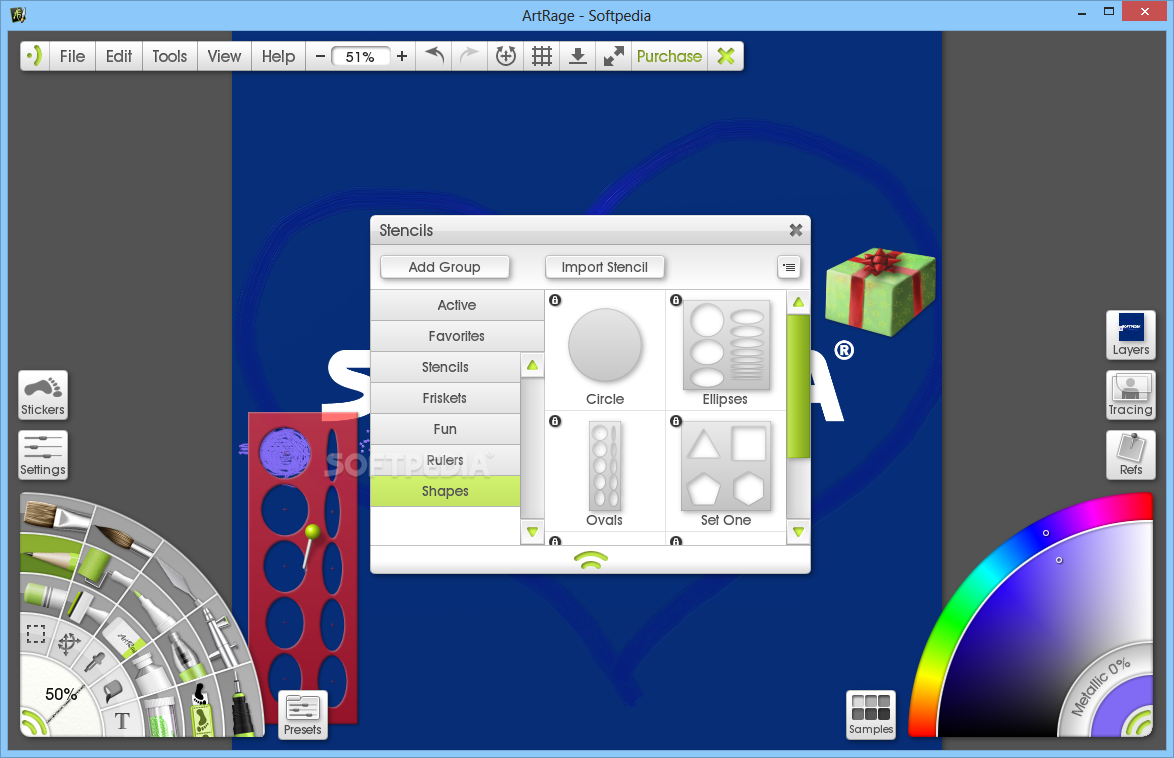The height and width of the screenshot is (758, 1174).
Task: Open the Edit menu
Action: coord(119,56)
